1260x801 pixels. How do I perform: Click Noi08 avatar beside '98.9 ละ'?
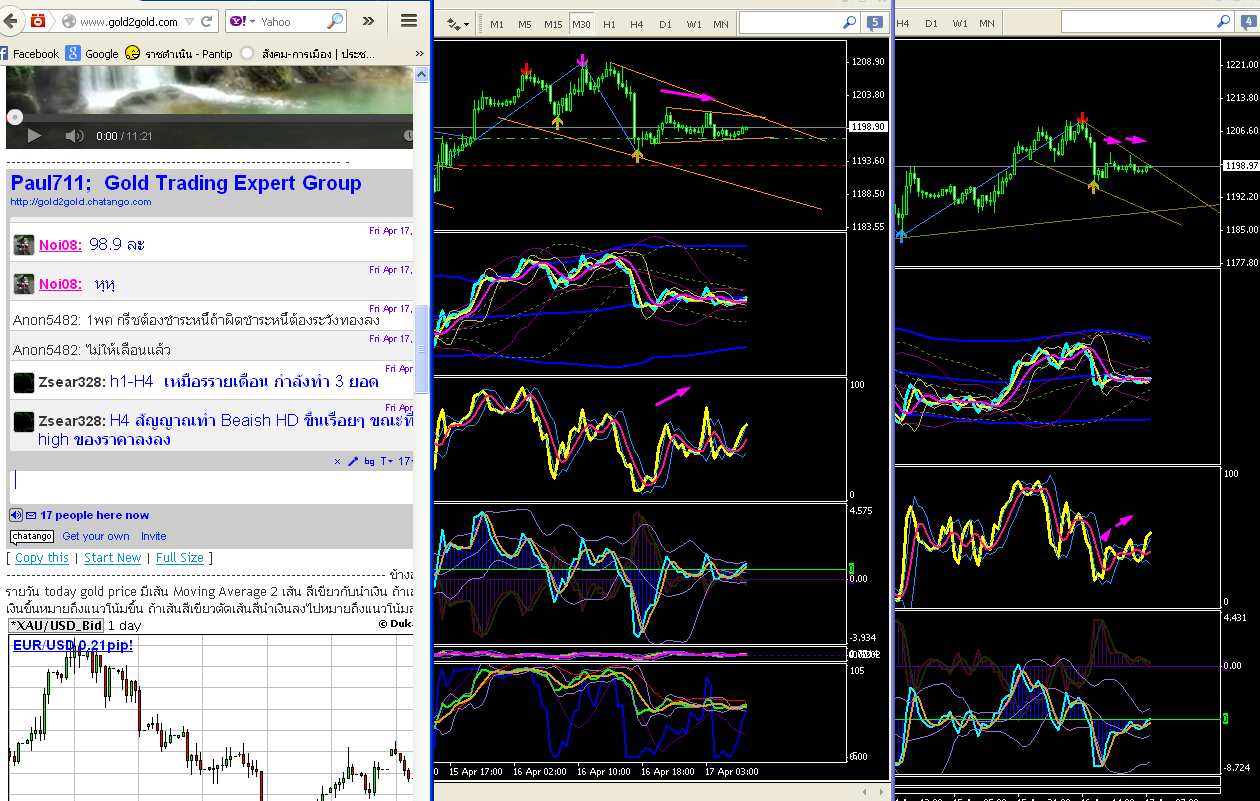[x=24, y=245]
